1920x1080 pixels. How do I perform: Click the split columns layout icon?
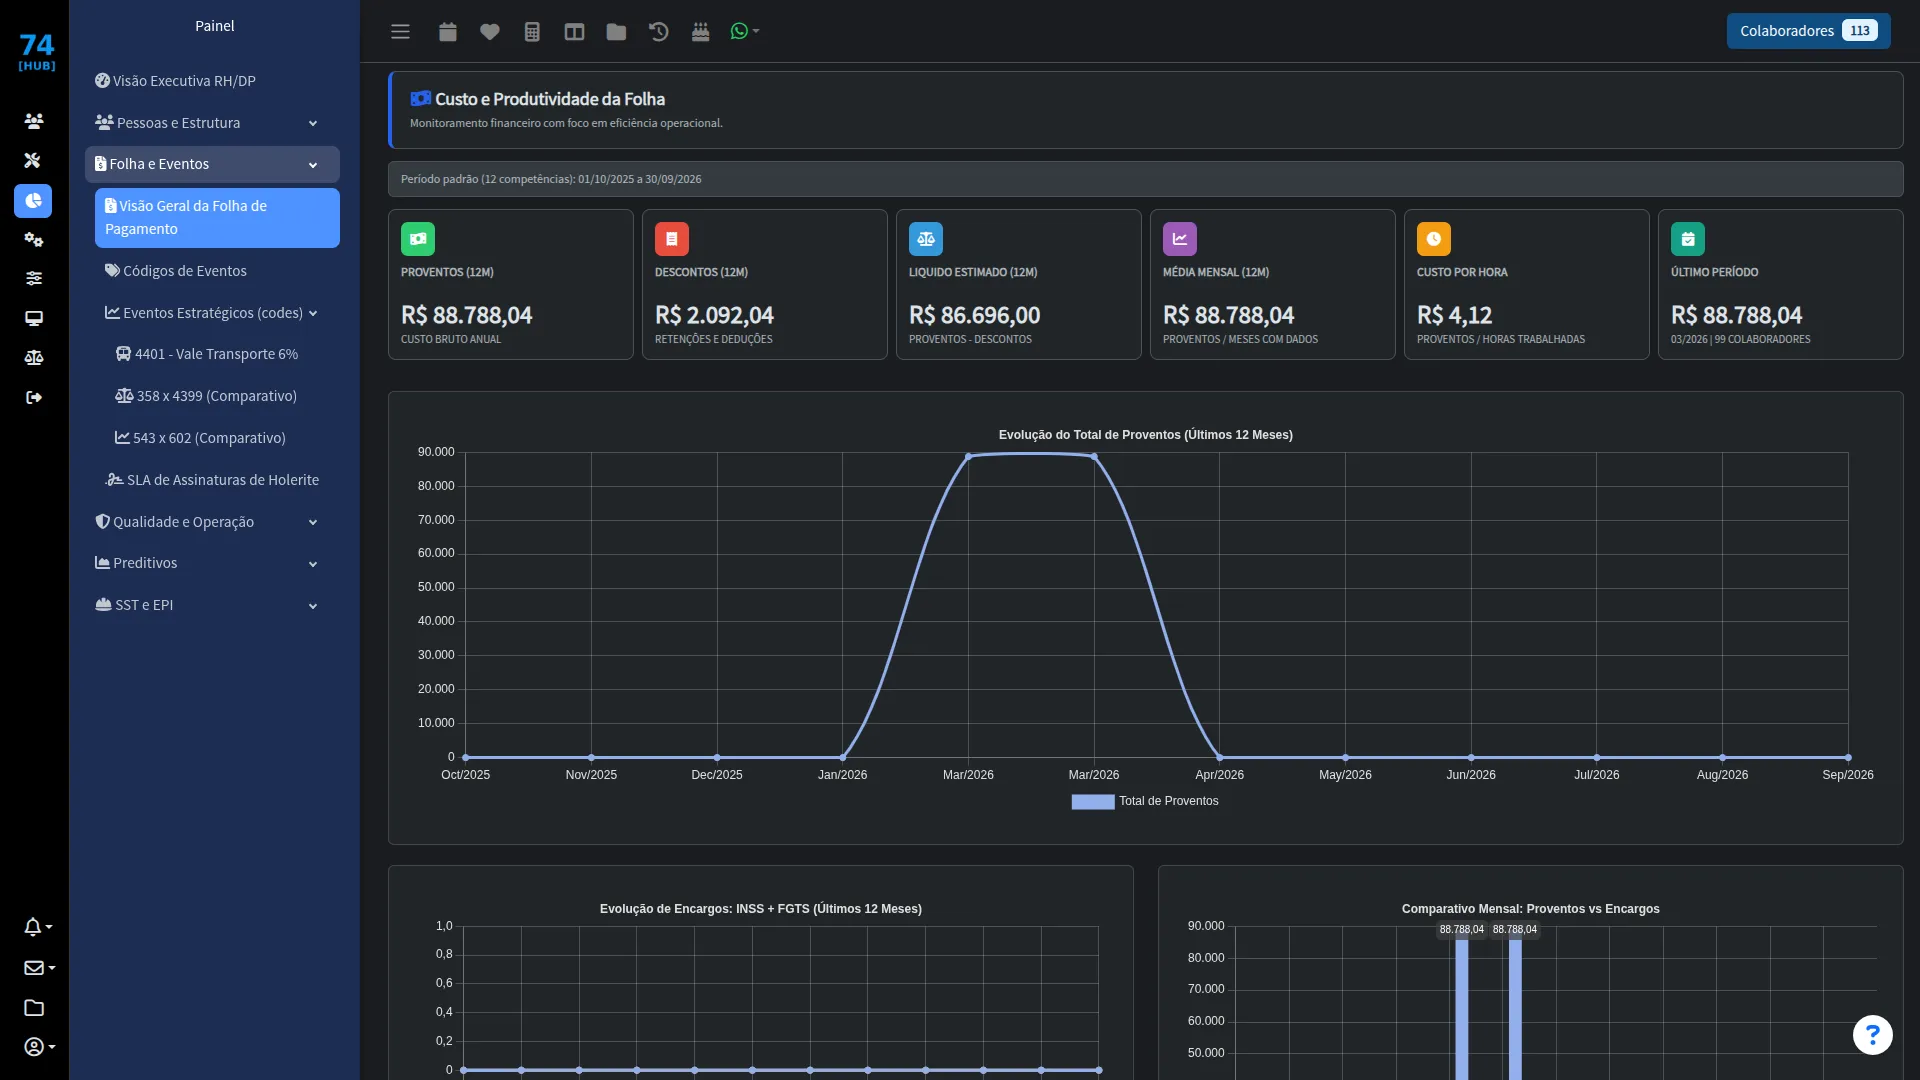[x=574, y=31]
